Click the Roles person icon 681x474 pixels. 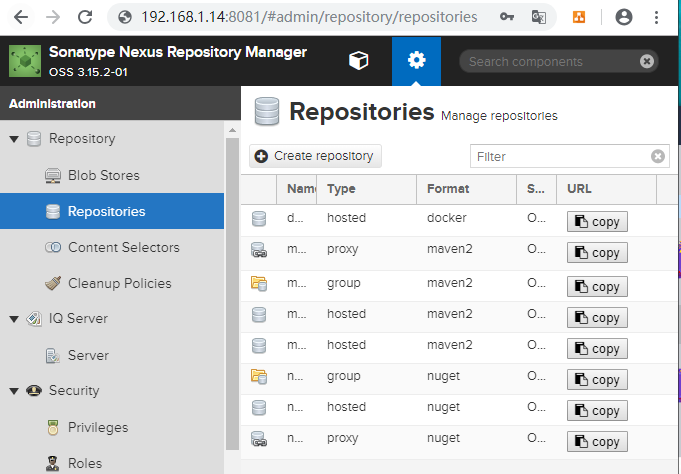53,464
